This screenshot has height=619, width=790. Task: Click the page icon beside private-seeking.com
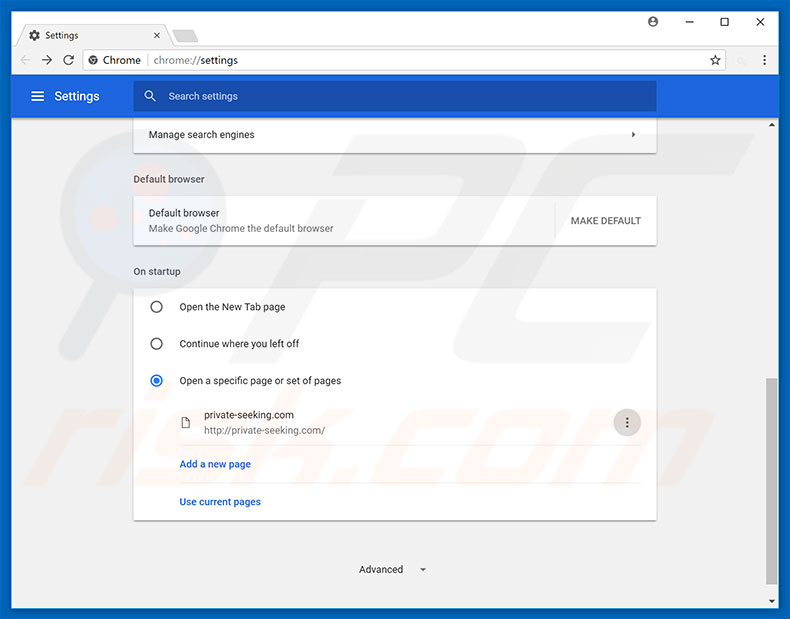(x=185, y=423)
